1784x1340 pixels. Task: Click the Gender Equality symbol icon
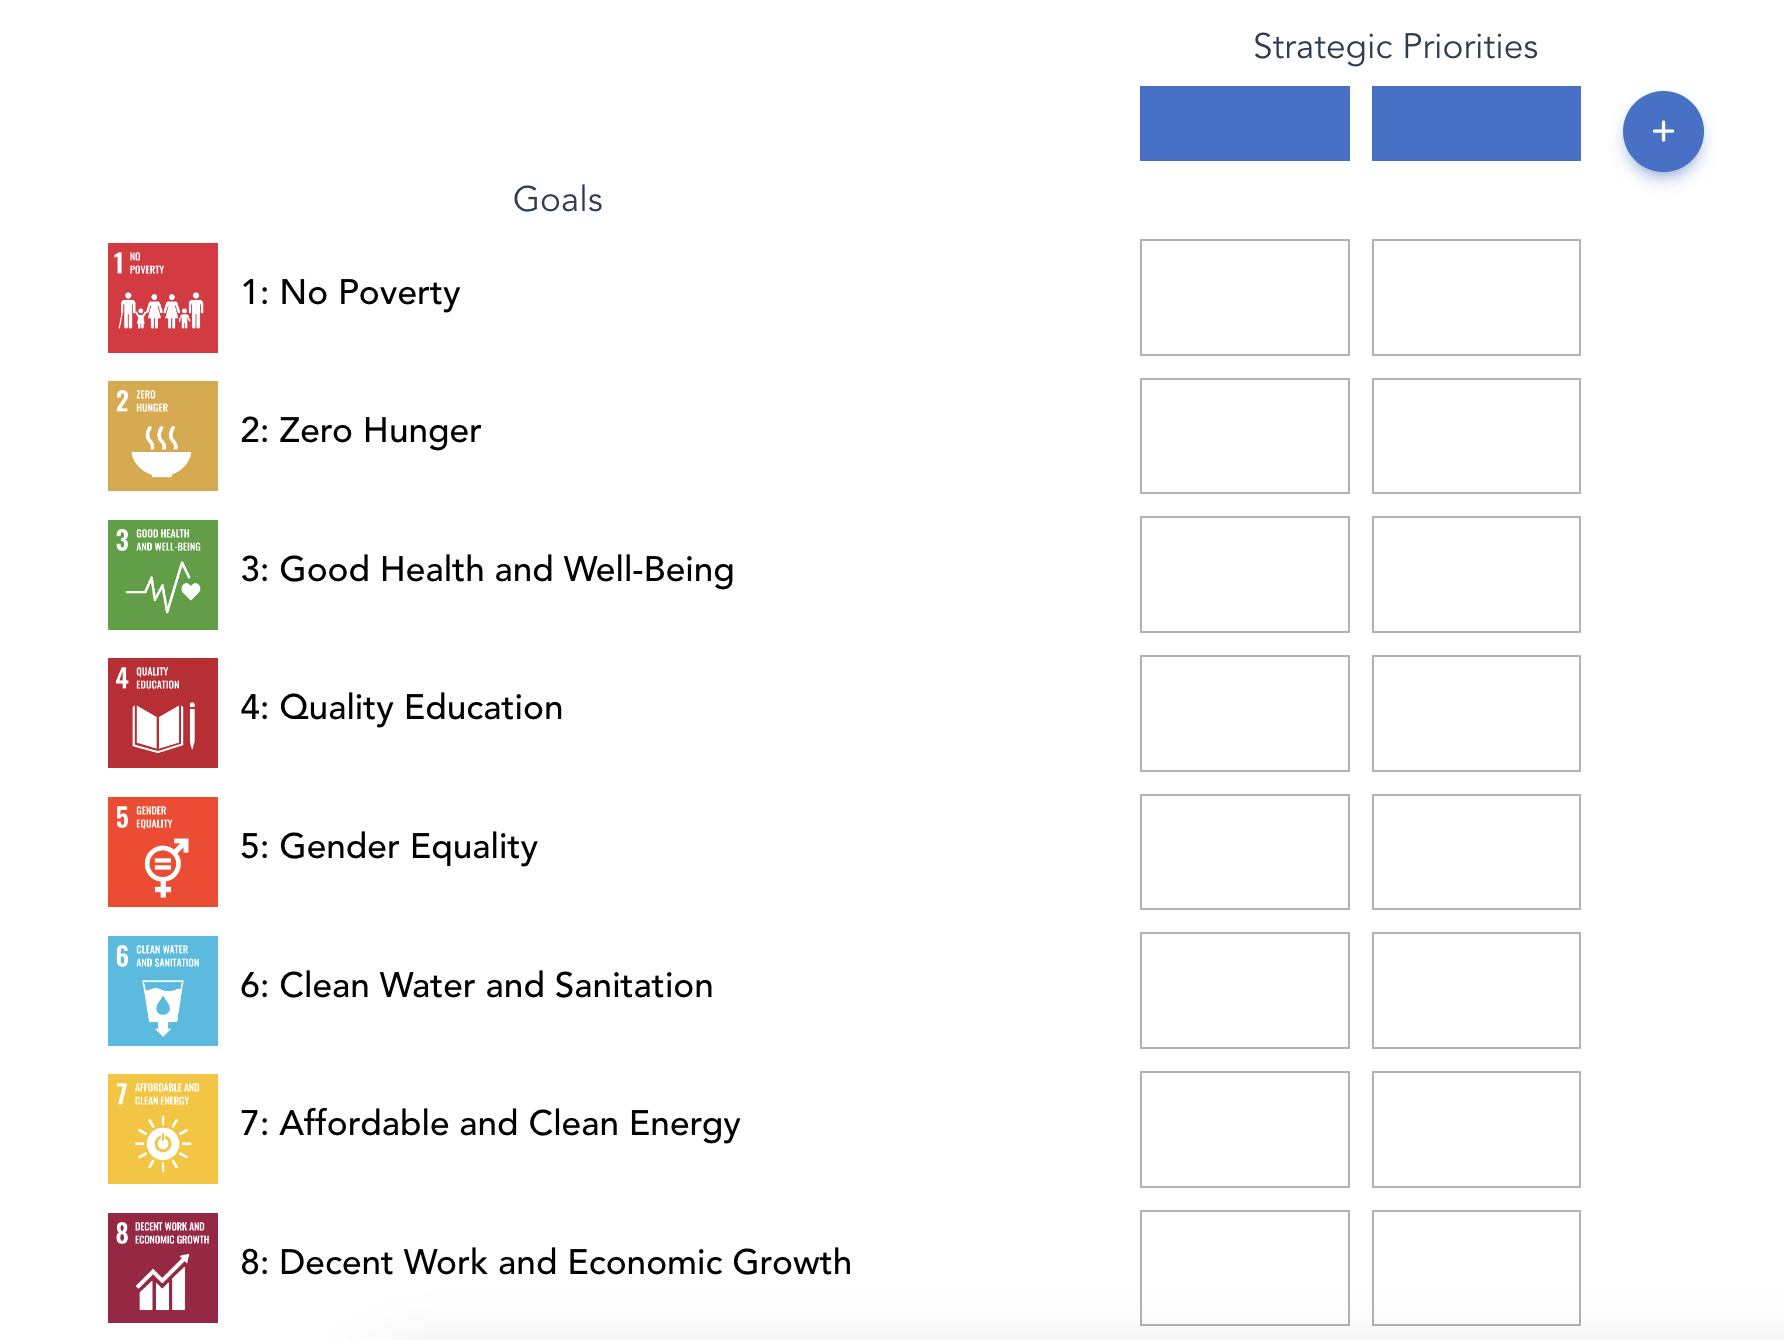pyautogui.click(x=163, y=852)
